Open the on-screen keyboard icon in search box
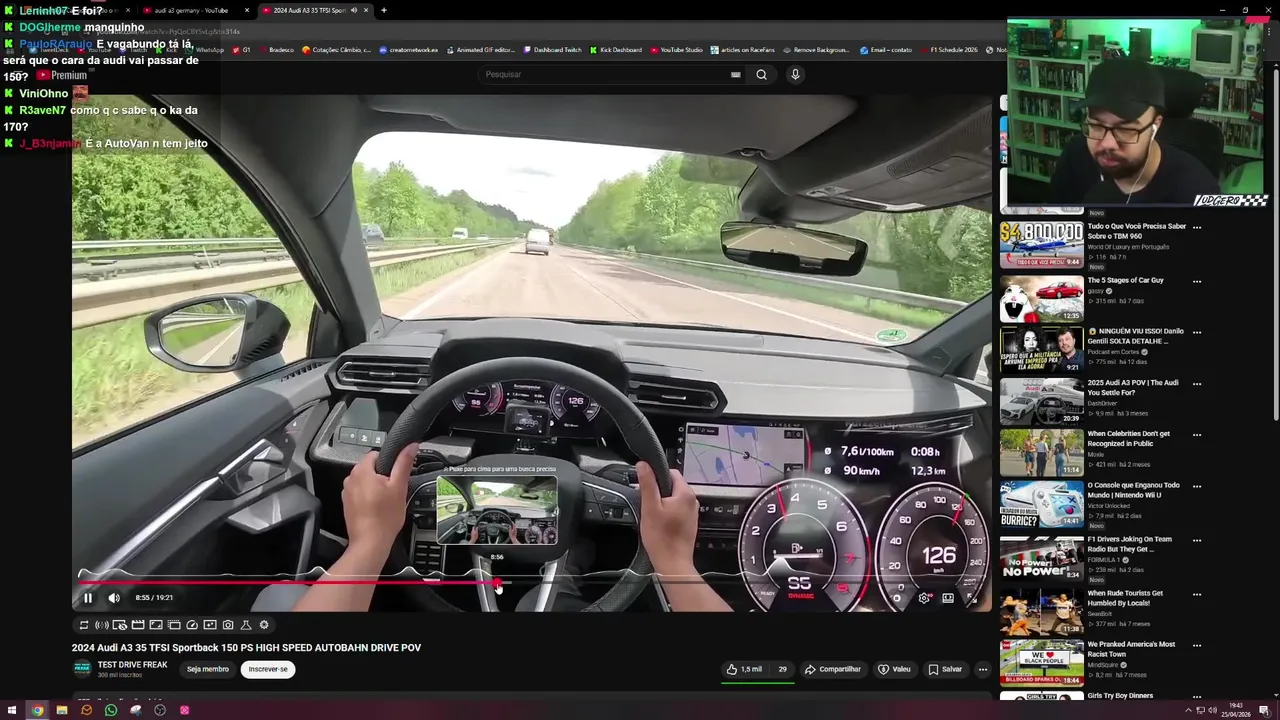Viewport: 1280px width, 720px height. pyautogui.click(x=736, y=74)
